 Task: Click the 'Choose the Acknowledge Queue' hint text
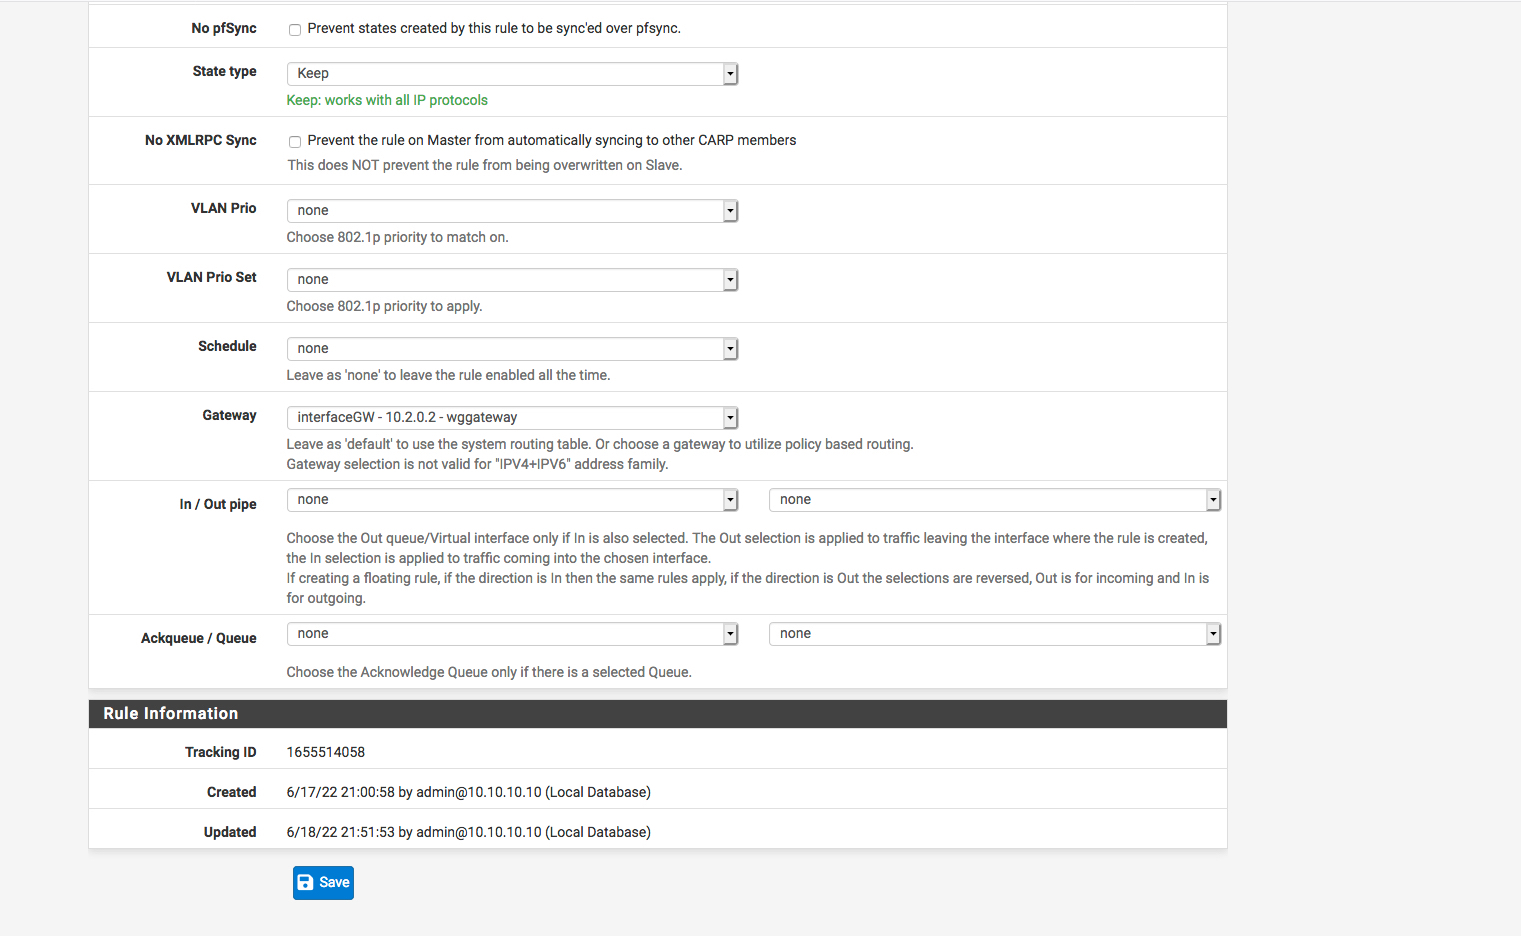[489, 672]
